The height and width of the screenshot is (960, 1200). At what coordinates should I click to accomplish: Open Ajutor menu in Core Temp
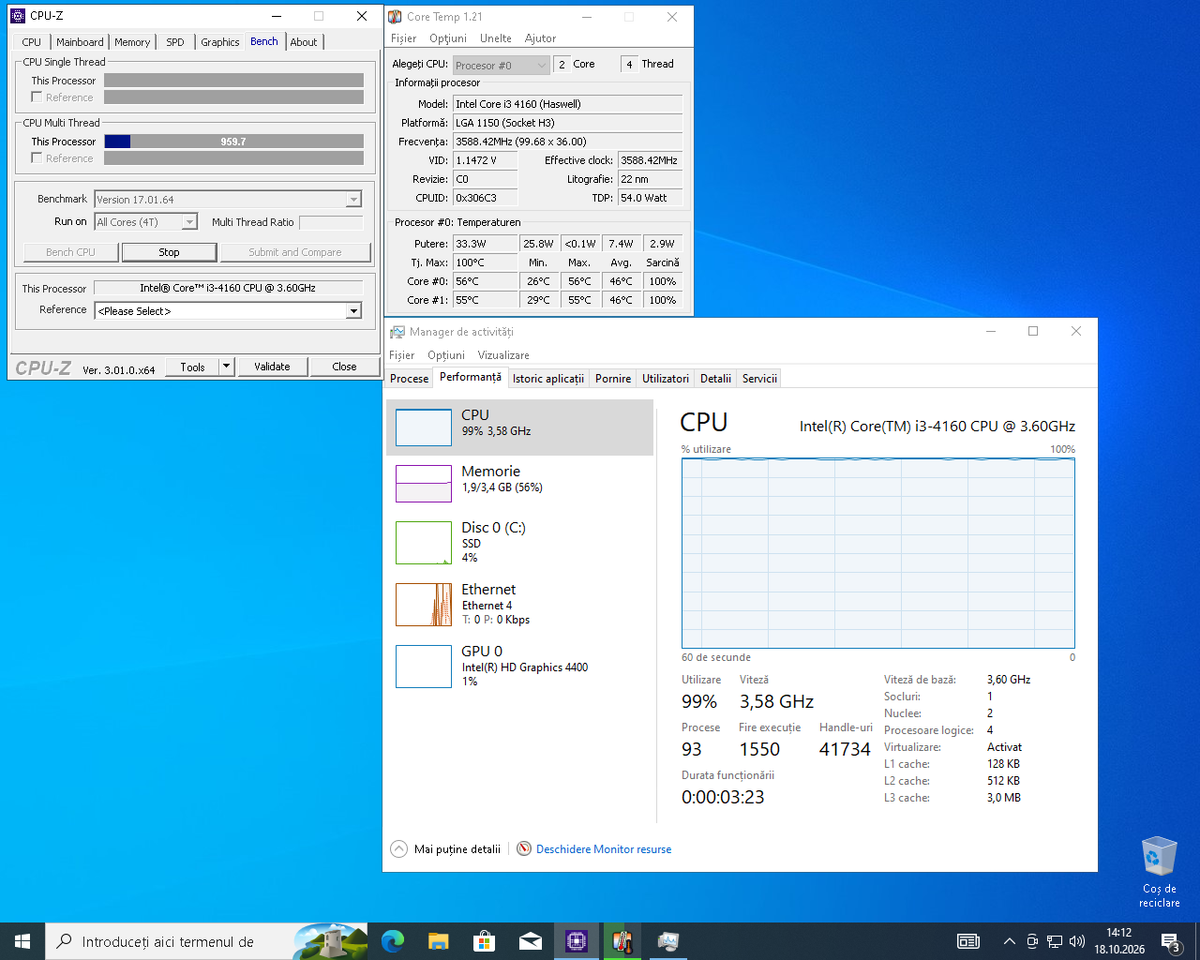coord(540,38)
